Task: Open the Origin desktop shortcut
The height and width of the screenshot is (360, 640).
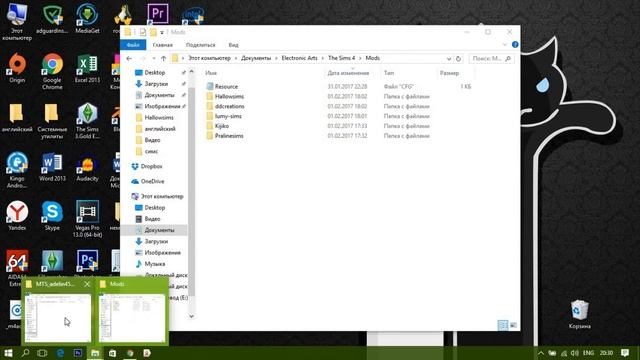Action: [17, 68]
